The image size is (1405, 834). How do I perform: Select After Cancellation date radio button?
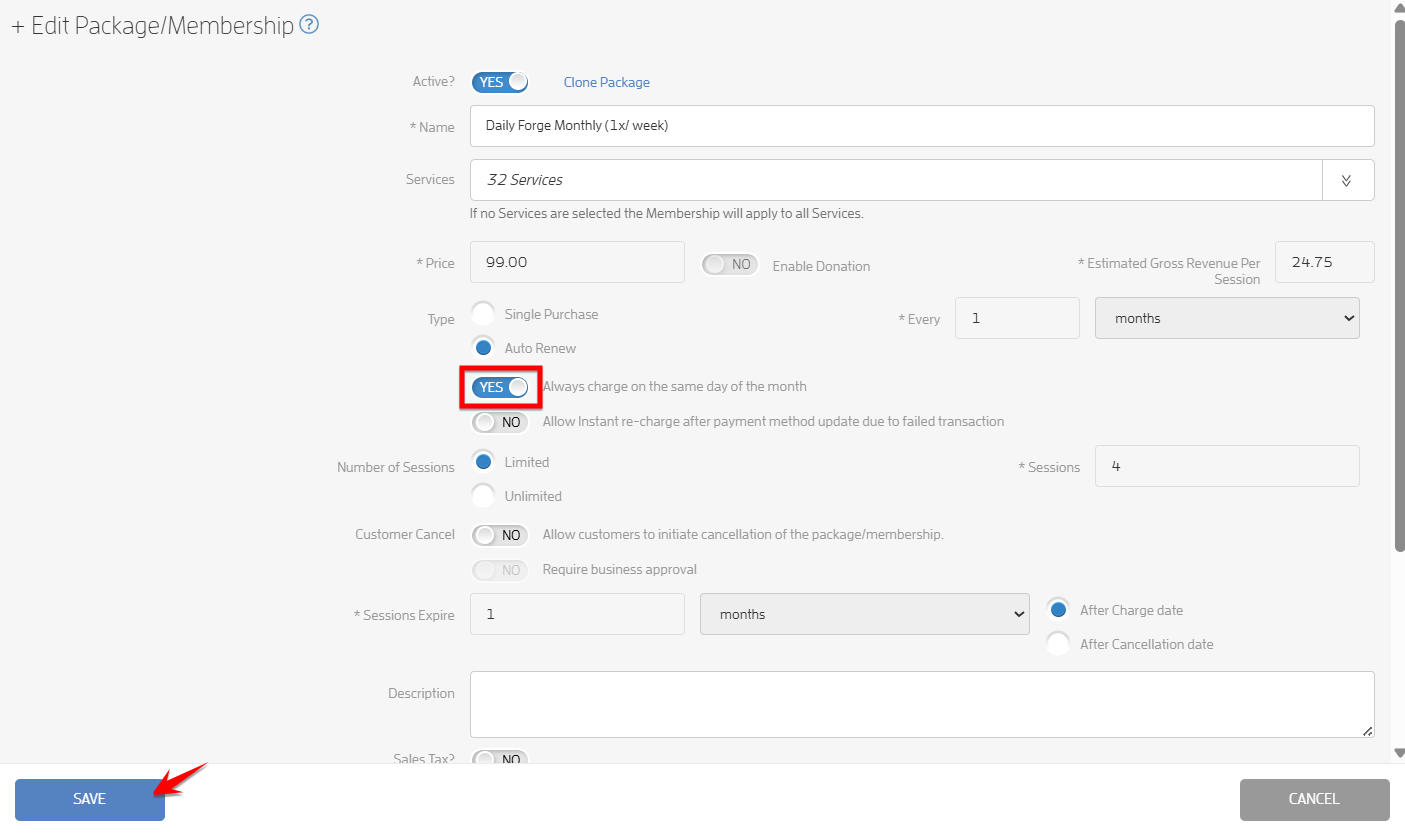[1058, 644]
